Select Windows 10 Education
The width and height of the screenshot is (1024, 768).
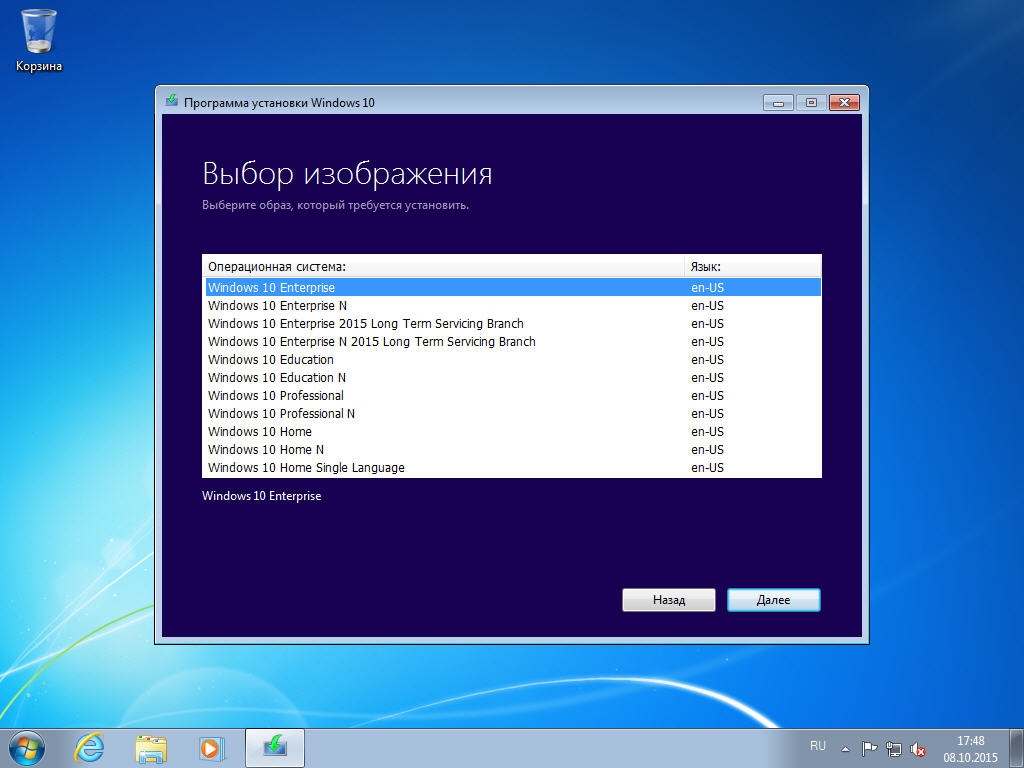point(513,359)
